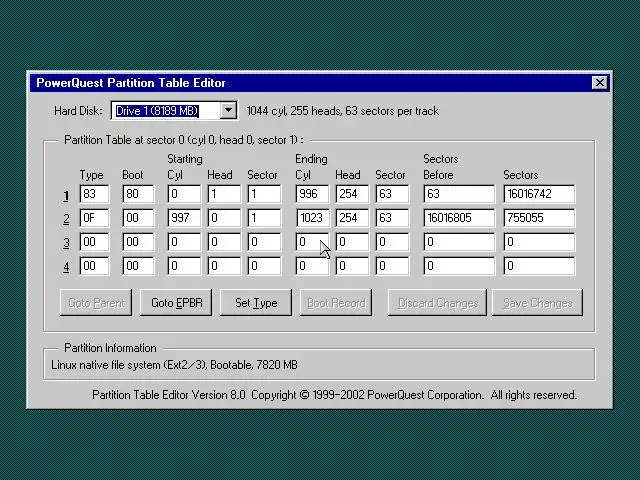Click row 4 Starting Sector field
640x480 pixels.
[x=264, y=266]
